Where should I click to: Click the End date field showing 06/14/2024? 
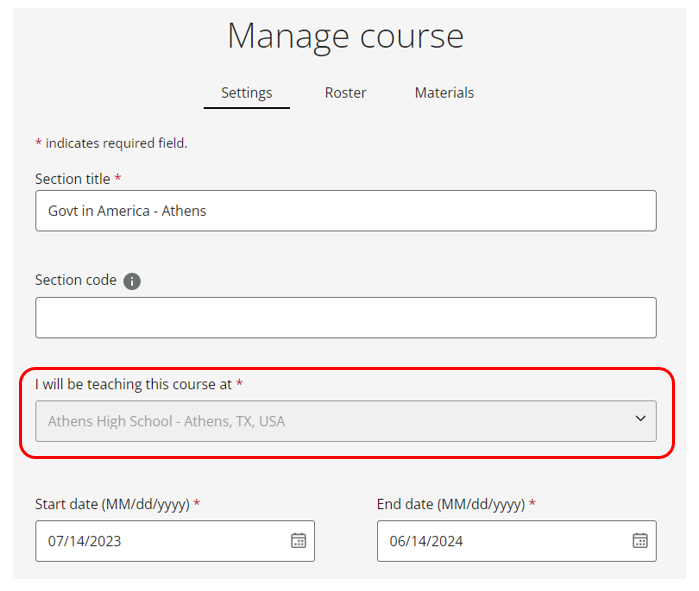[x=500, y=541]
